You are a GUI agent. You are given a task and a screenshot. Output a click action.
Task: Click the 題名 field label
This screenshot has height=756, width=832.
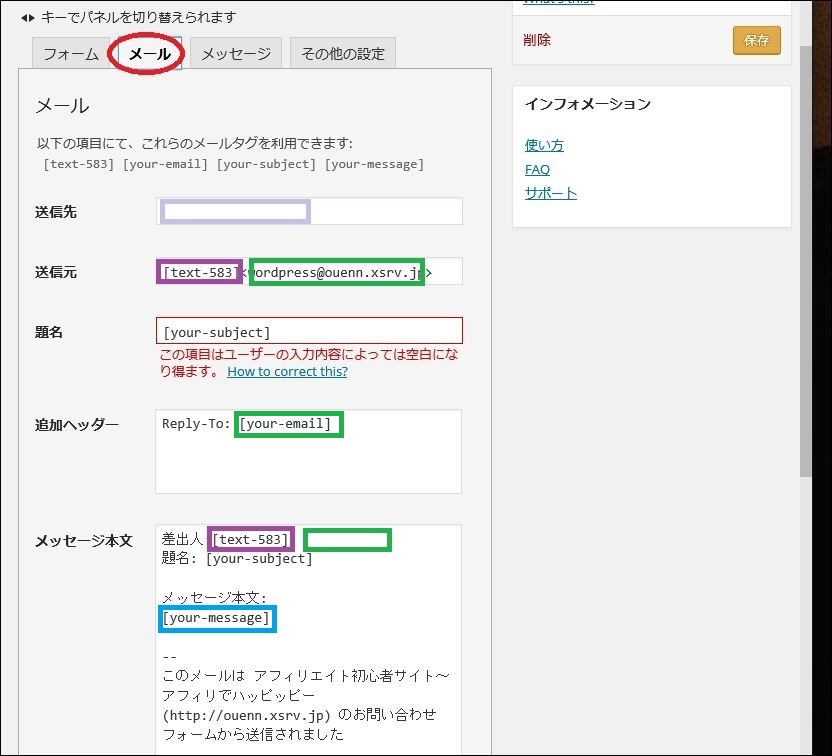pos(49,332)
